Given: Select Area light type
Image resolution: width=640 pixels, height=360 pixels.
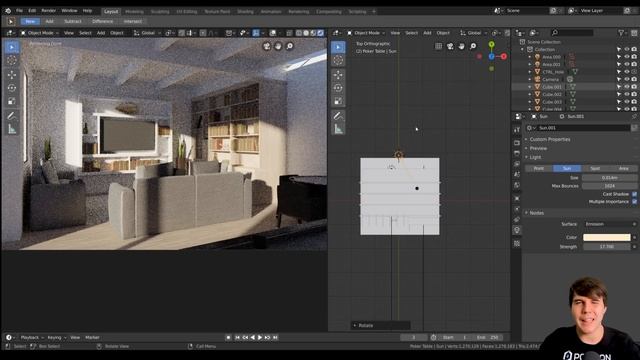Looking at the screenshot, I should click(623, 168).
